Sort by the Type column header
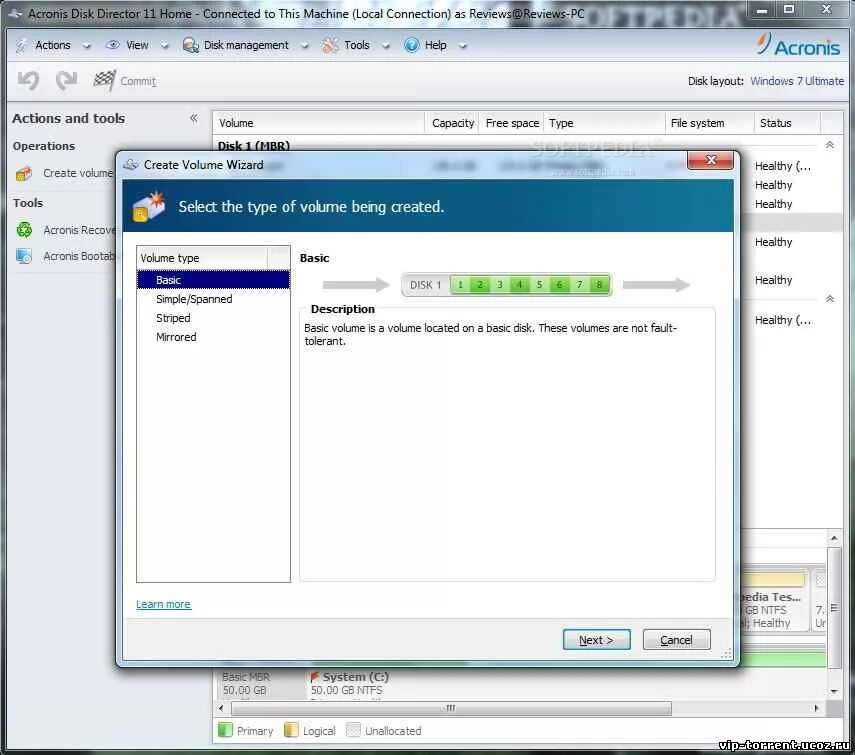Viewport: 855px width, 755px height. coord(604,123)
